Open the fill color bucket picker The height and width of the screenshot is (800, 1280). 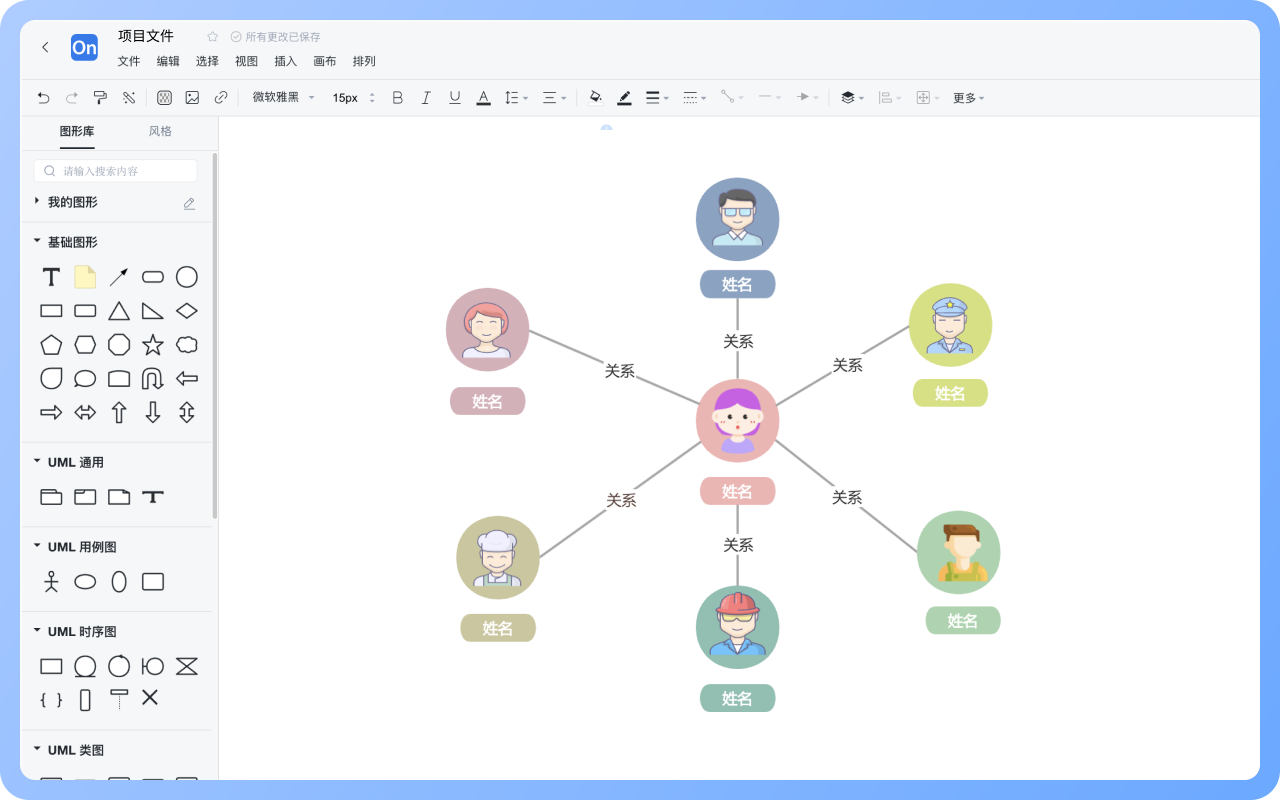[x=596, y=98]
